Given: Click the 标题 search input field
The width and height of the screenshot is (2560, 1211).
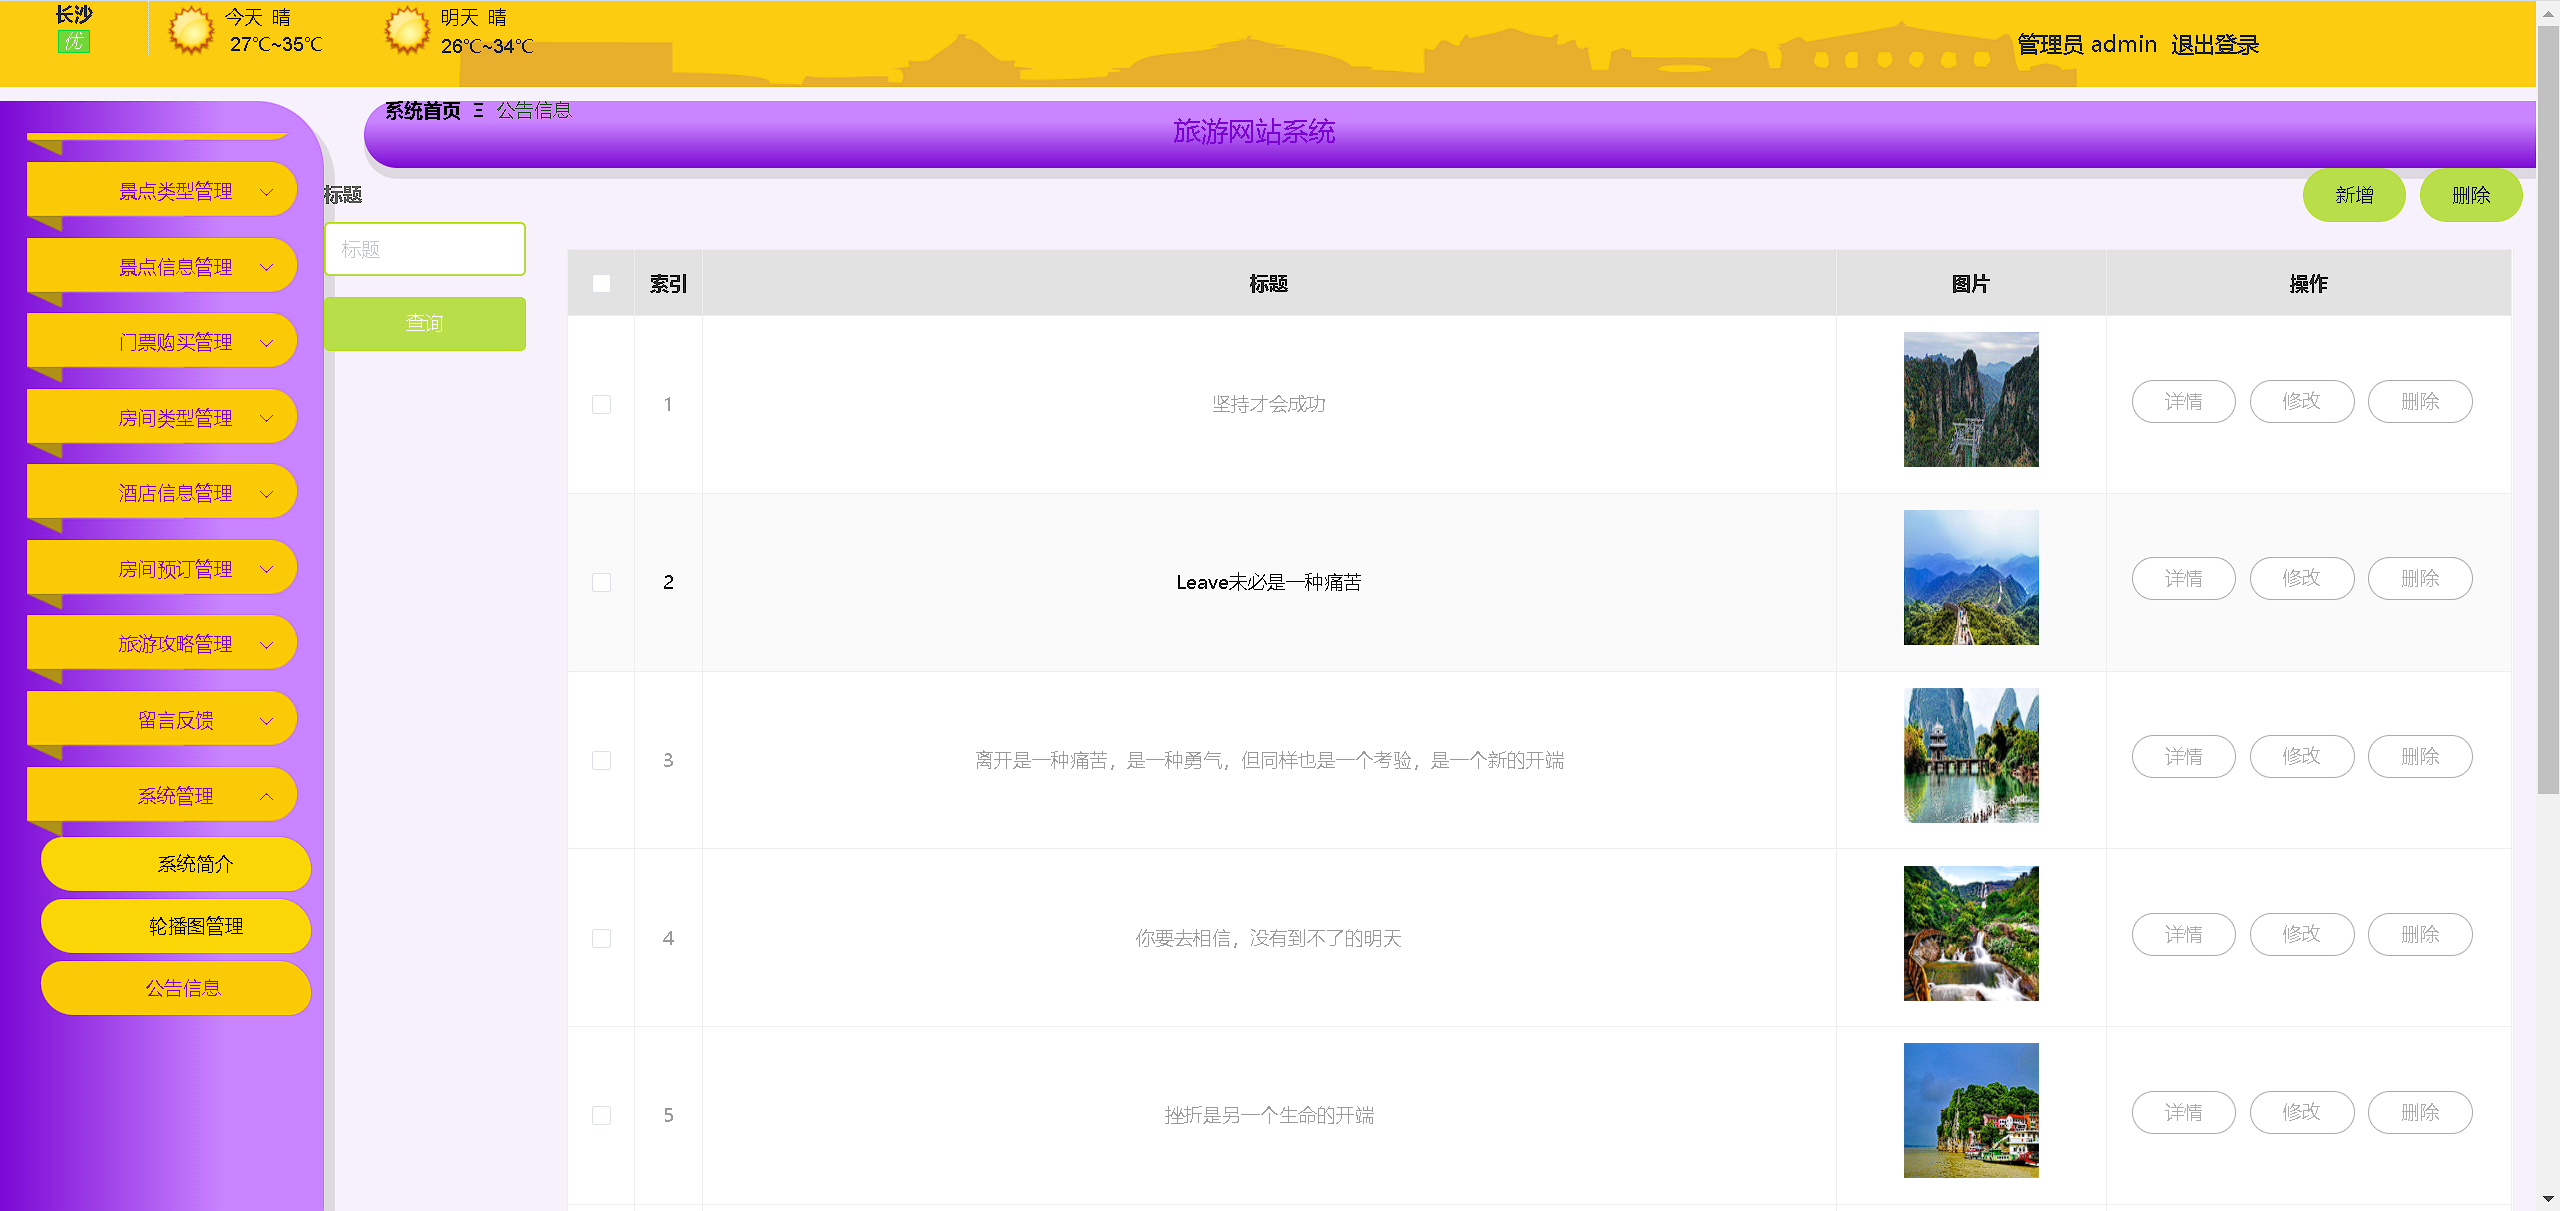Looking at the screenshot, I should tap(424, 249).
